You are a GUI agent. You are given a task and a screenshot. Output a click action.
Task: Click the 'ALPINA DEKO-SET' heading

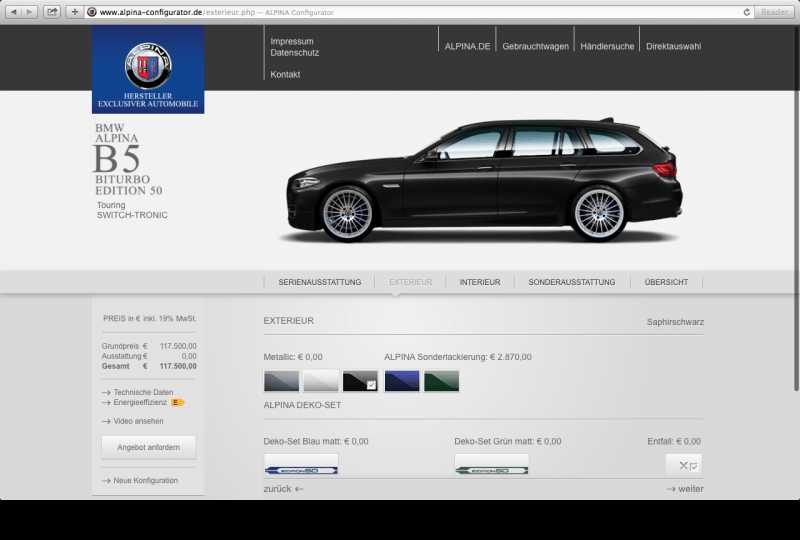point(302,405)
